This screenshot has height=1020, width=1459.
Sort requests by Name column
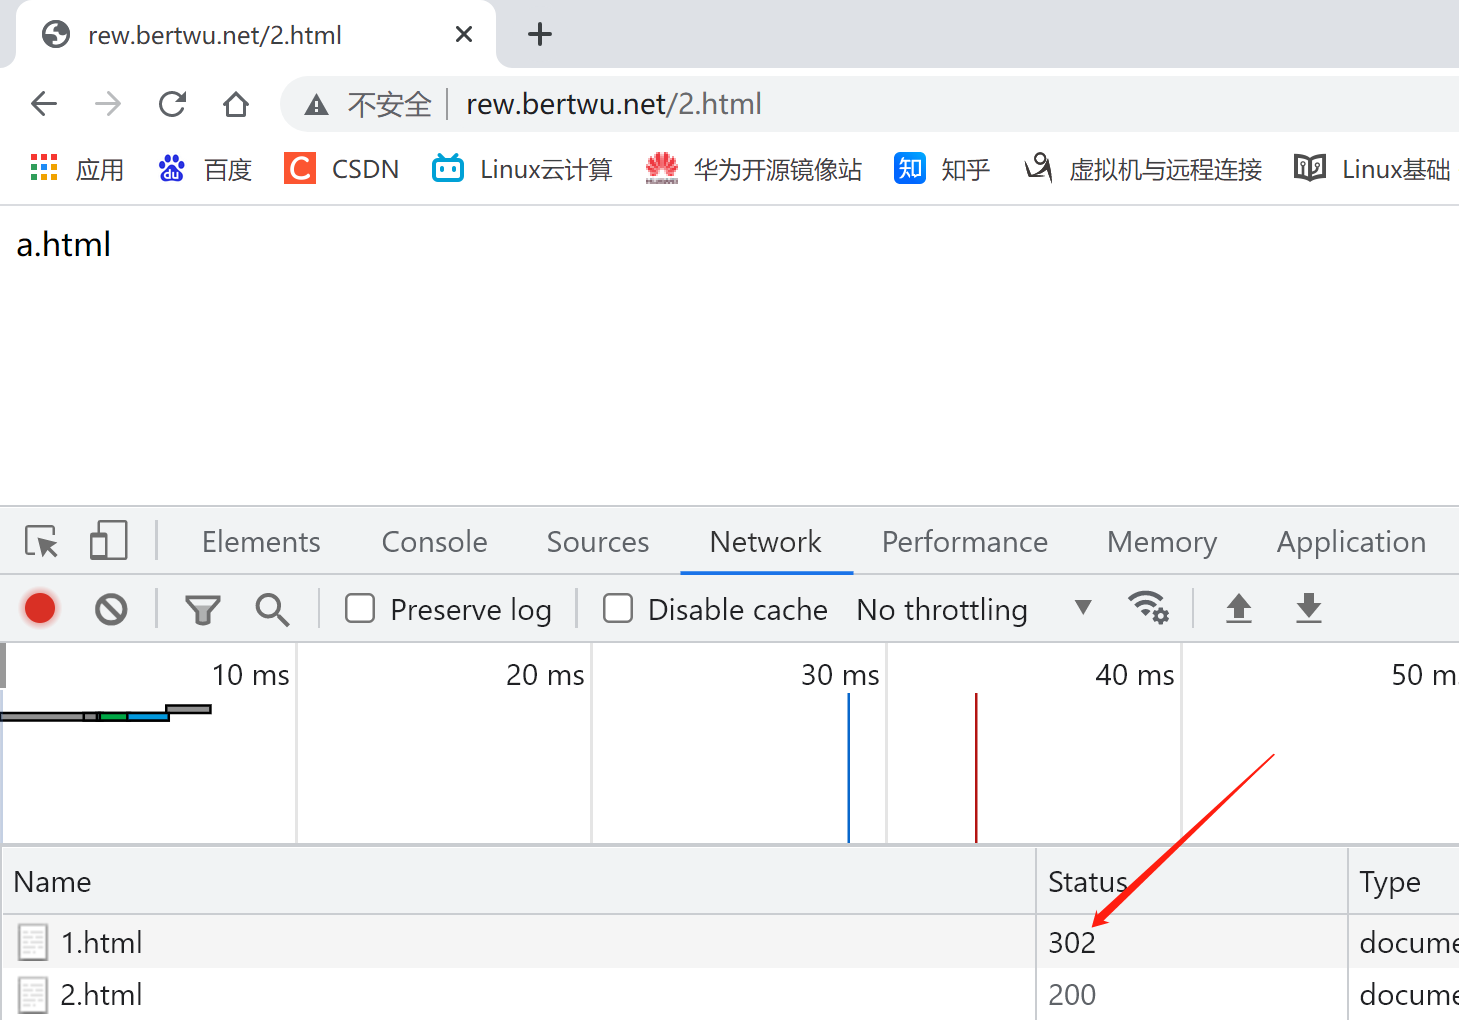pyautogui.click(x=519, y=882)
